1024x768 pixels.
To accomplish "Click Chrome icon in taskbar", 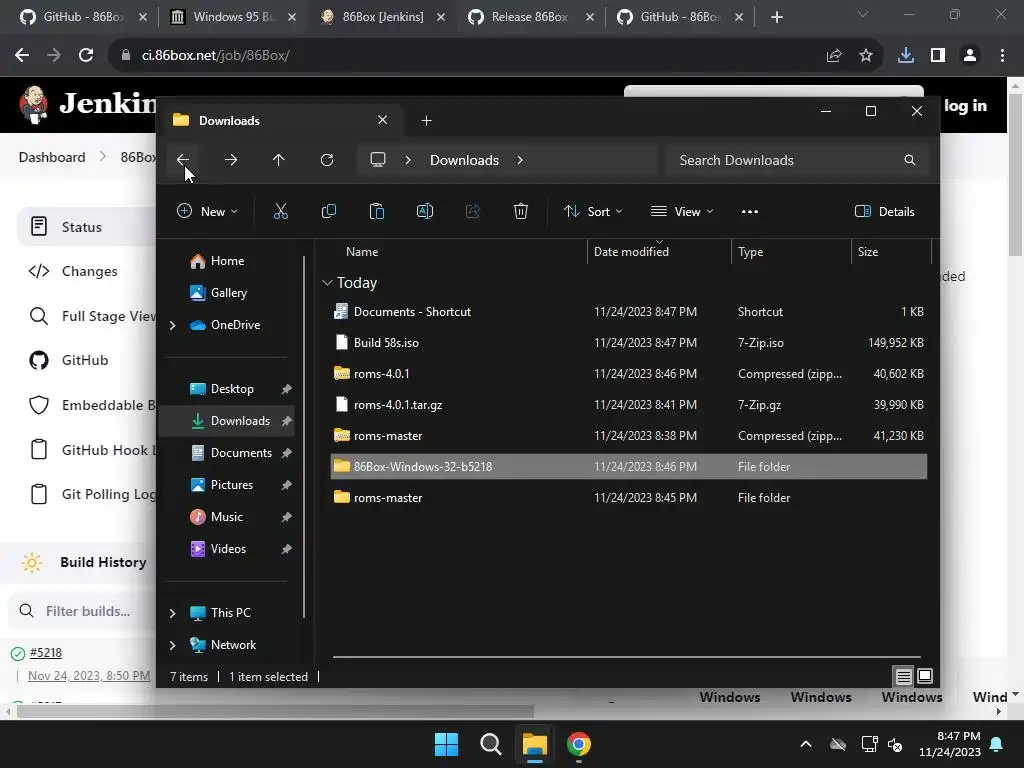I will (x=579, y=744).
